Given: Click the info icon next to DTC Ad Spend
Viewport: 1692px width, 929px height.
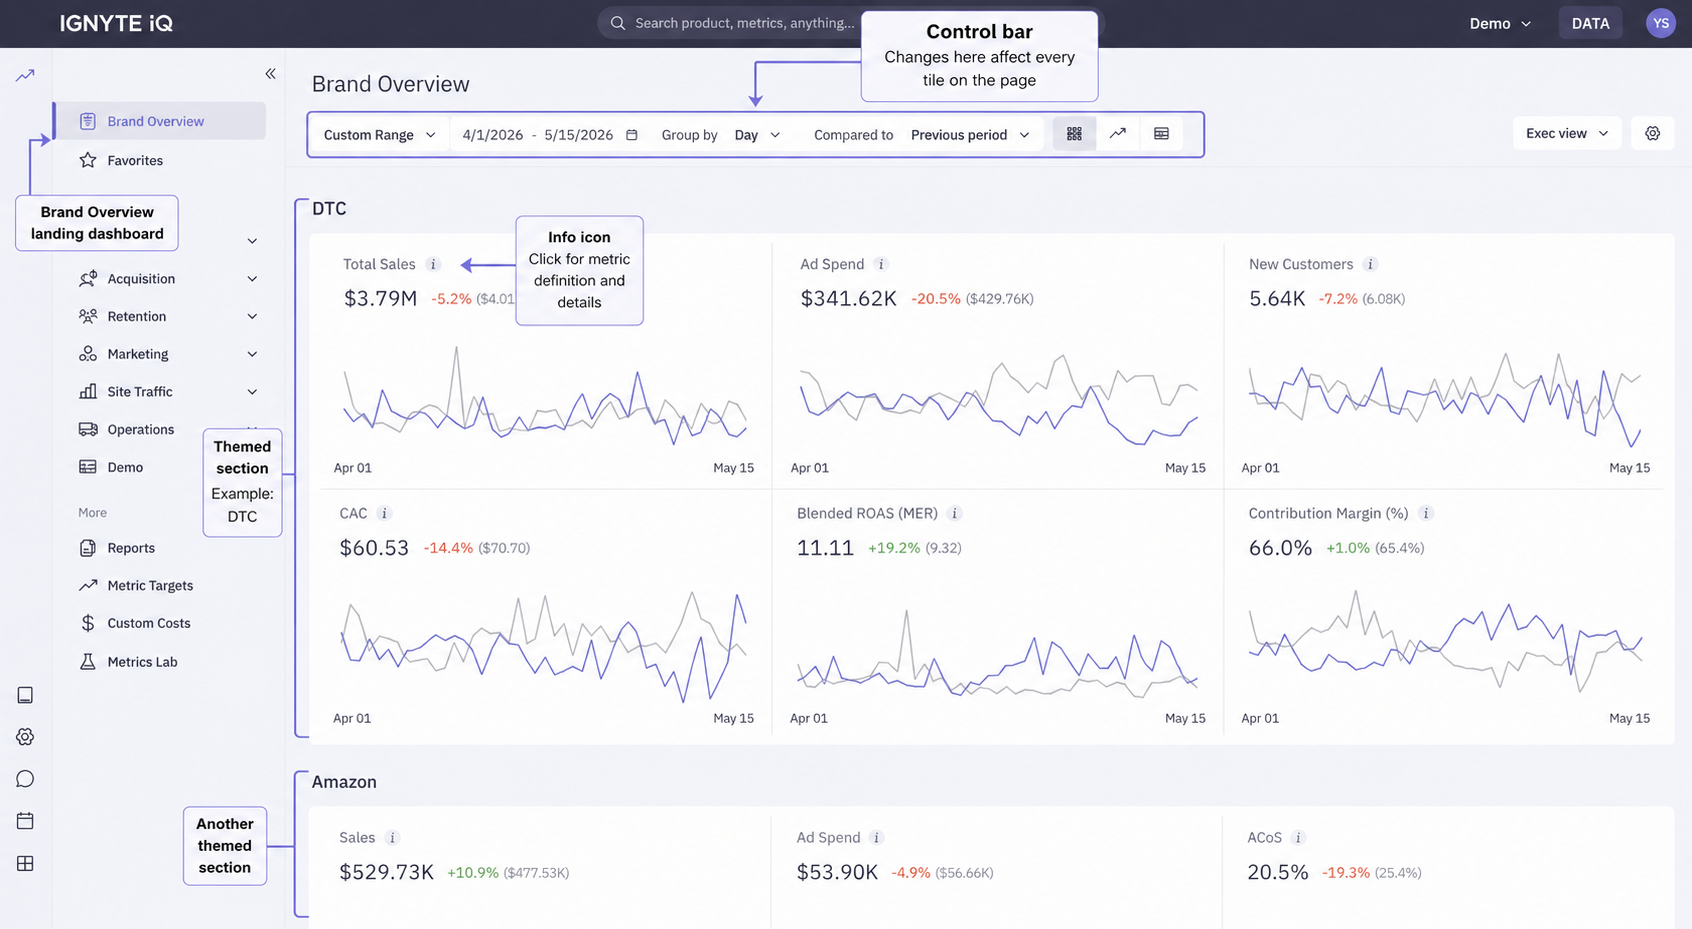Looking at the screenshot, I should [881, 264].
